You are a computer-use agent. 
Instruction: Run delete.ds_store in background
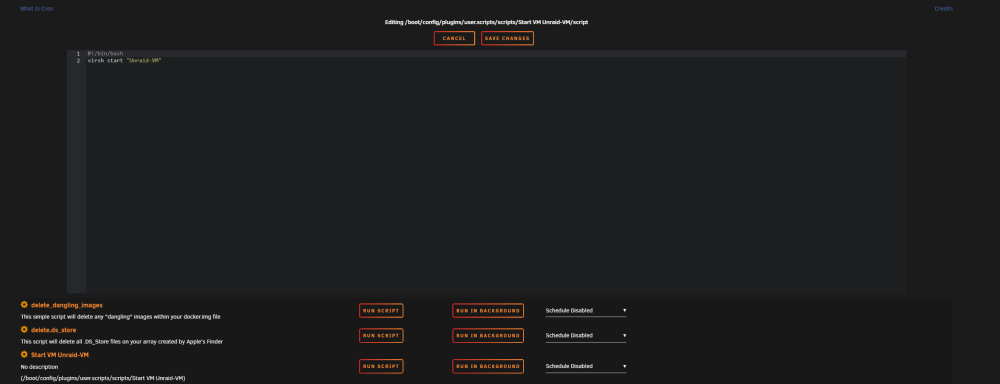488,336
